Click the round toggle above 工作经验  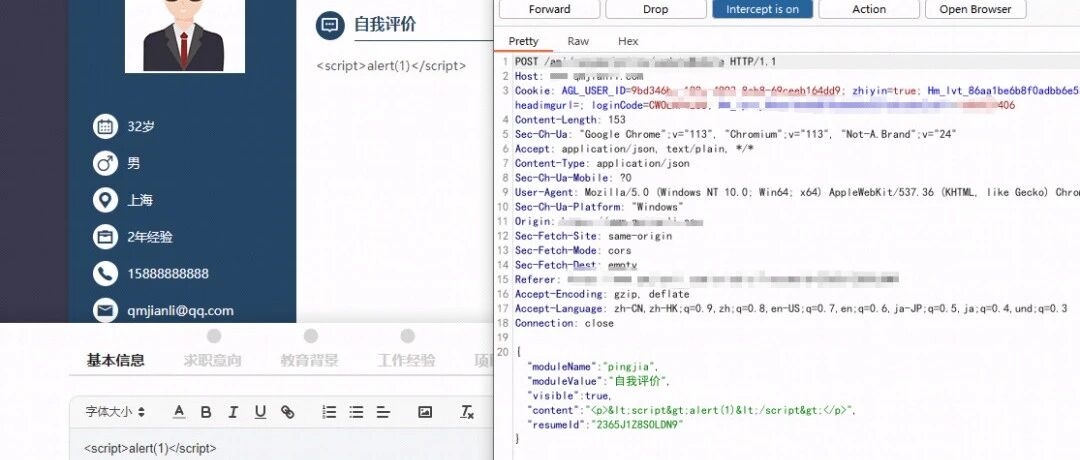click(x=408, y=335)
